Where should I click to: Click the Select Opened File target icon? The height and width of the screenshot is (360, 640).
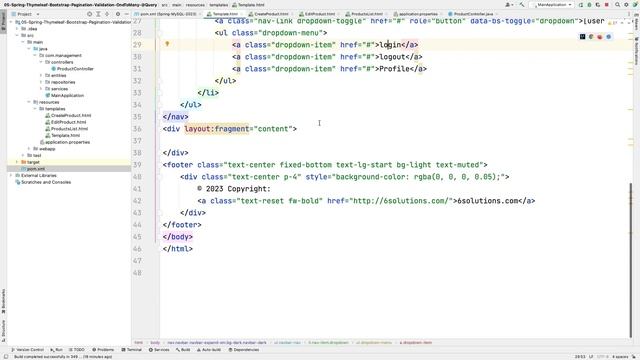pos(89,14)
